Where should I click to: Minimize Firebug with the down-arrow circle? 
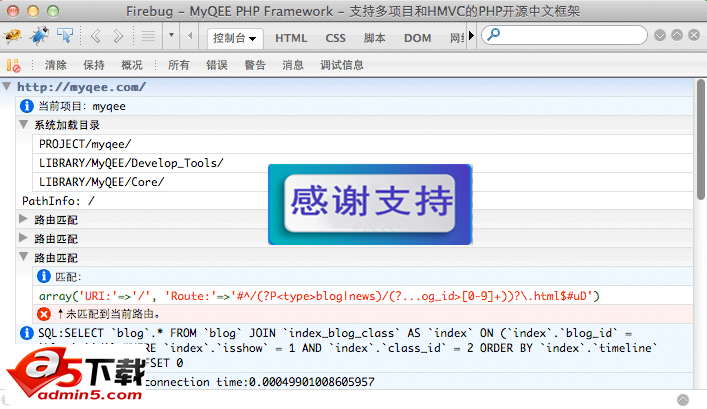point(660,35)
